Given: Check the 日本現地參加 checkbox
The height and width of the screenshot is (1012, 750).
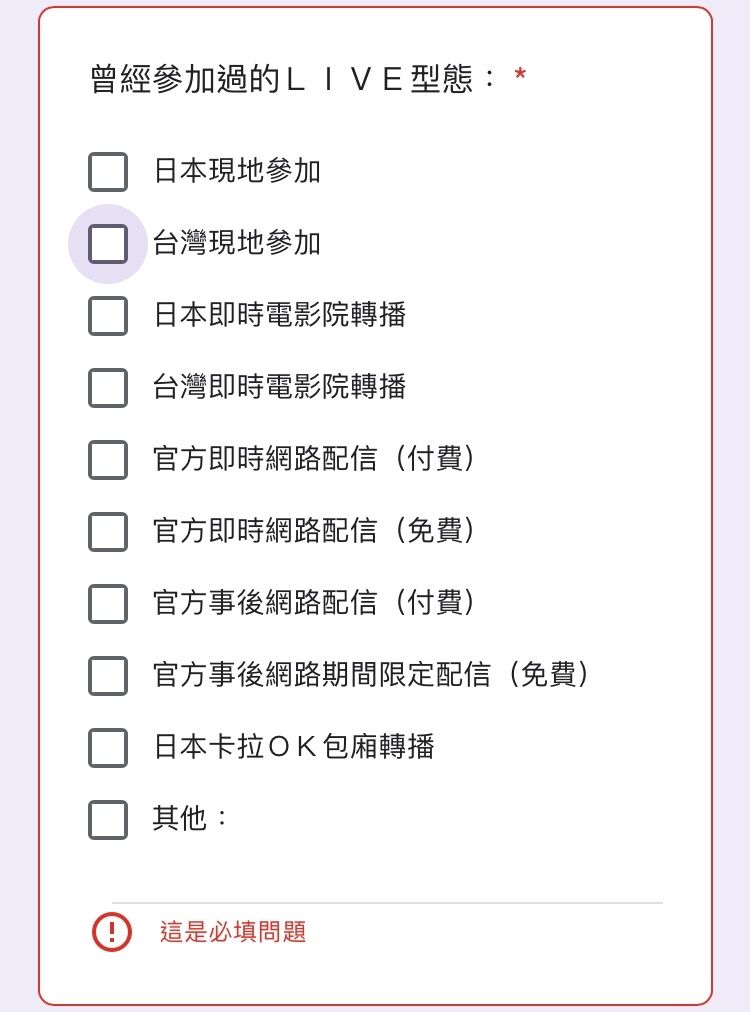Looking at the screenshot, I should 108,172.
